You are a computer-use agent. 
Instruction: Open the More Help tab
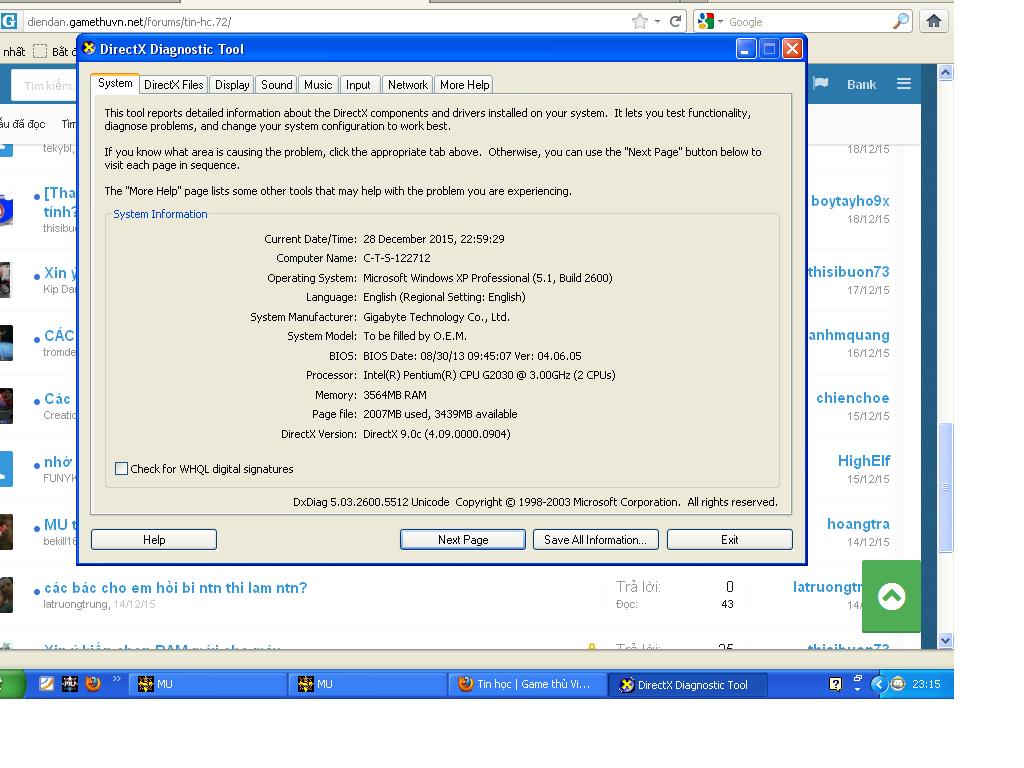pyautogui.click(x=464, y=85)
